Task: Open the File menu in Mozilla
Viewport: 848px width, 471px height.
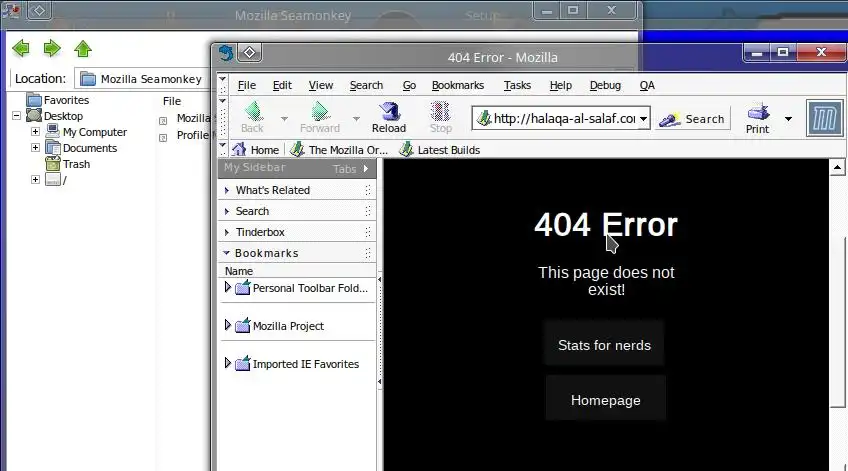Action: [x=247, y=85]
